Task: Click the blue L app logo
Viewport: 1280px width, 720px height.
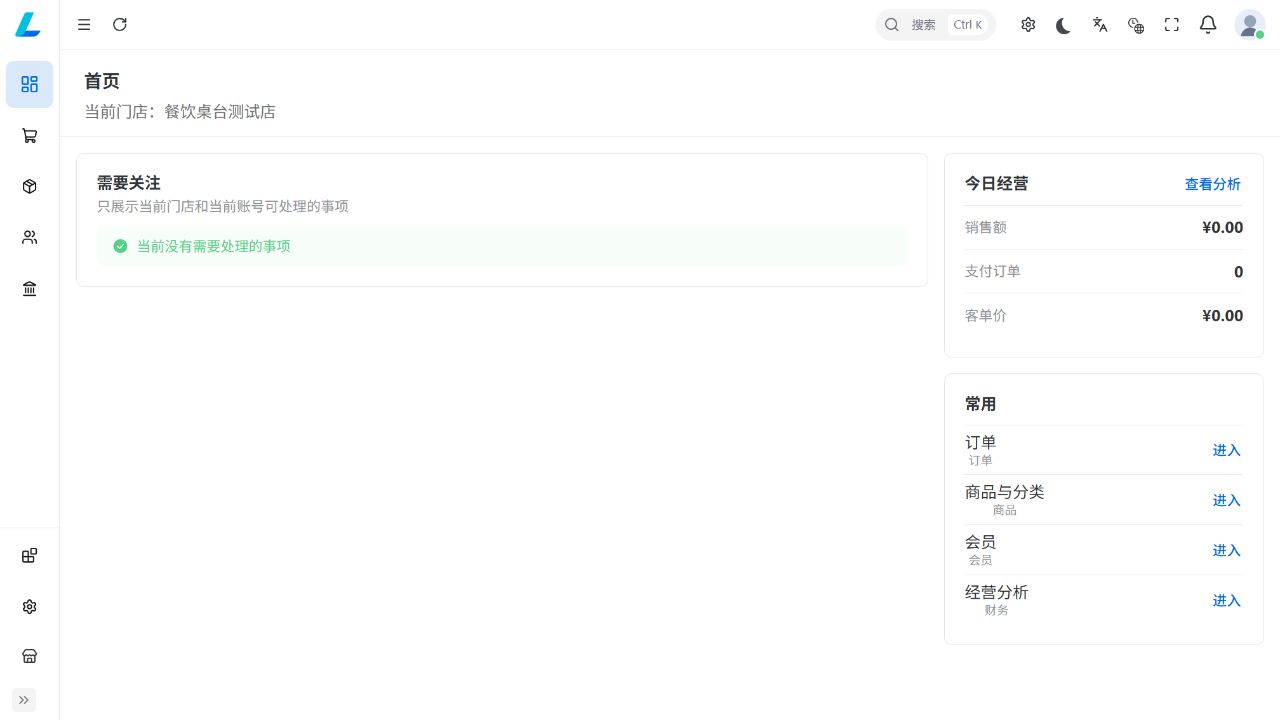Action: 29,25
